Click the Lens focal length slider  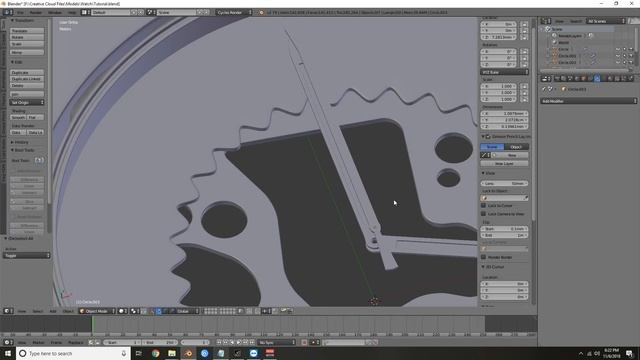coord(504,184)
